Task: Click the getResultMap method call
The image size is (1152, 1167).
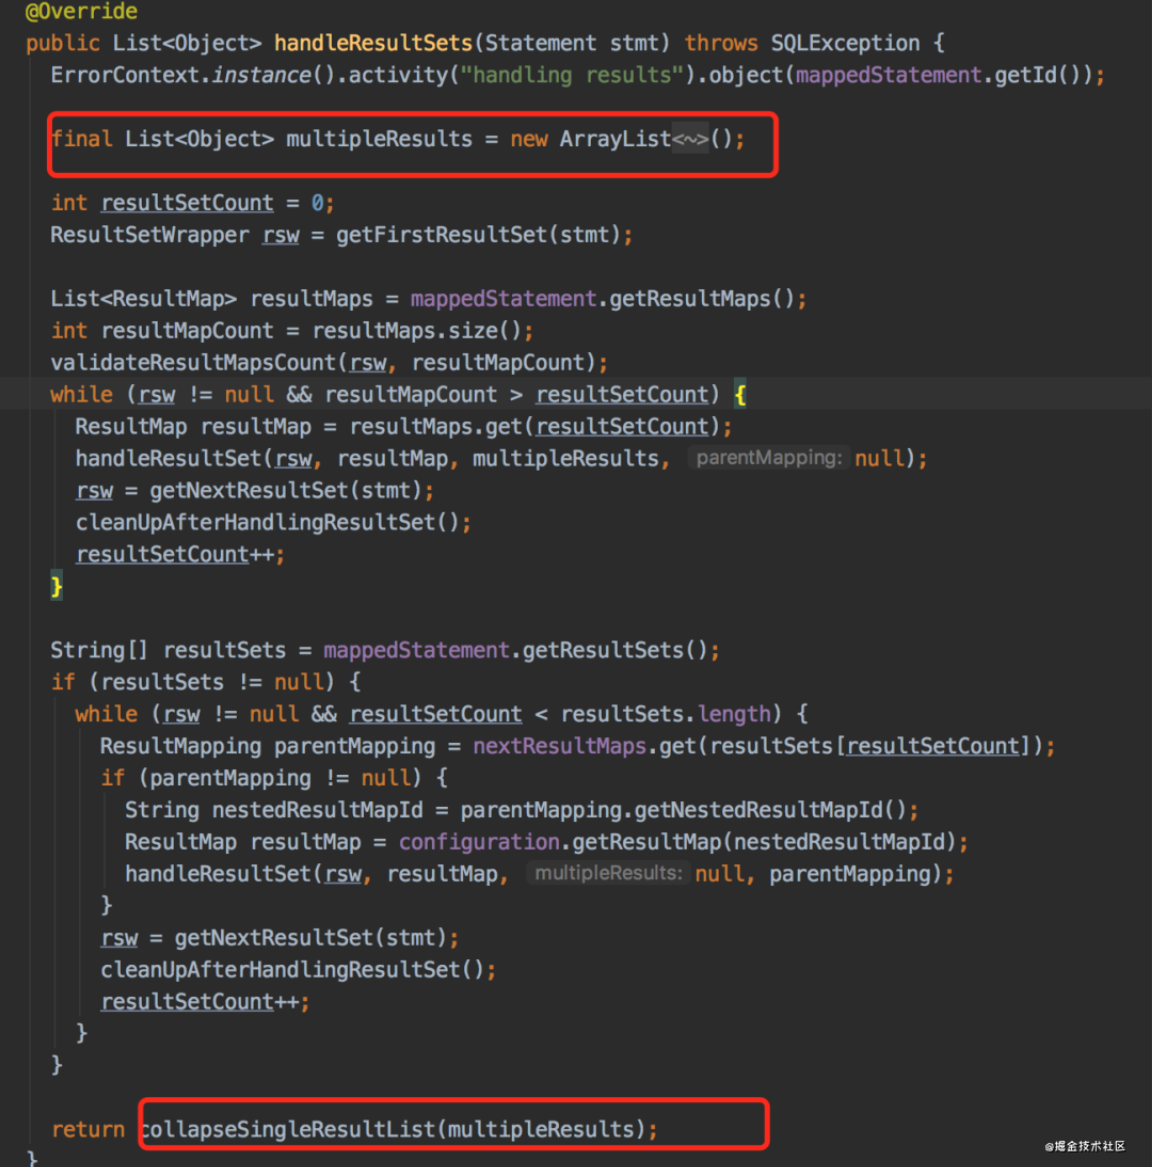Action: pos(647,843)
